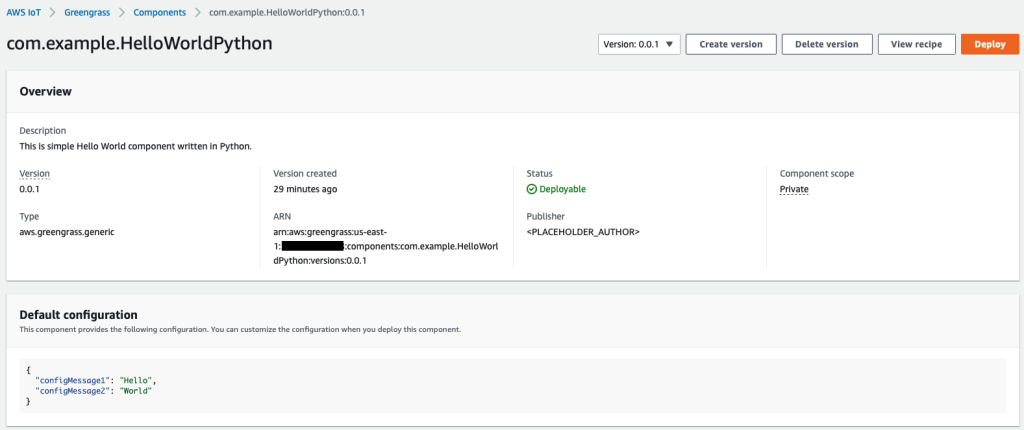Click the orange Deploy button
This screenshot has width=1024, height=430.
(x=989, y=44)
